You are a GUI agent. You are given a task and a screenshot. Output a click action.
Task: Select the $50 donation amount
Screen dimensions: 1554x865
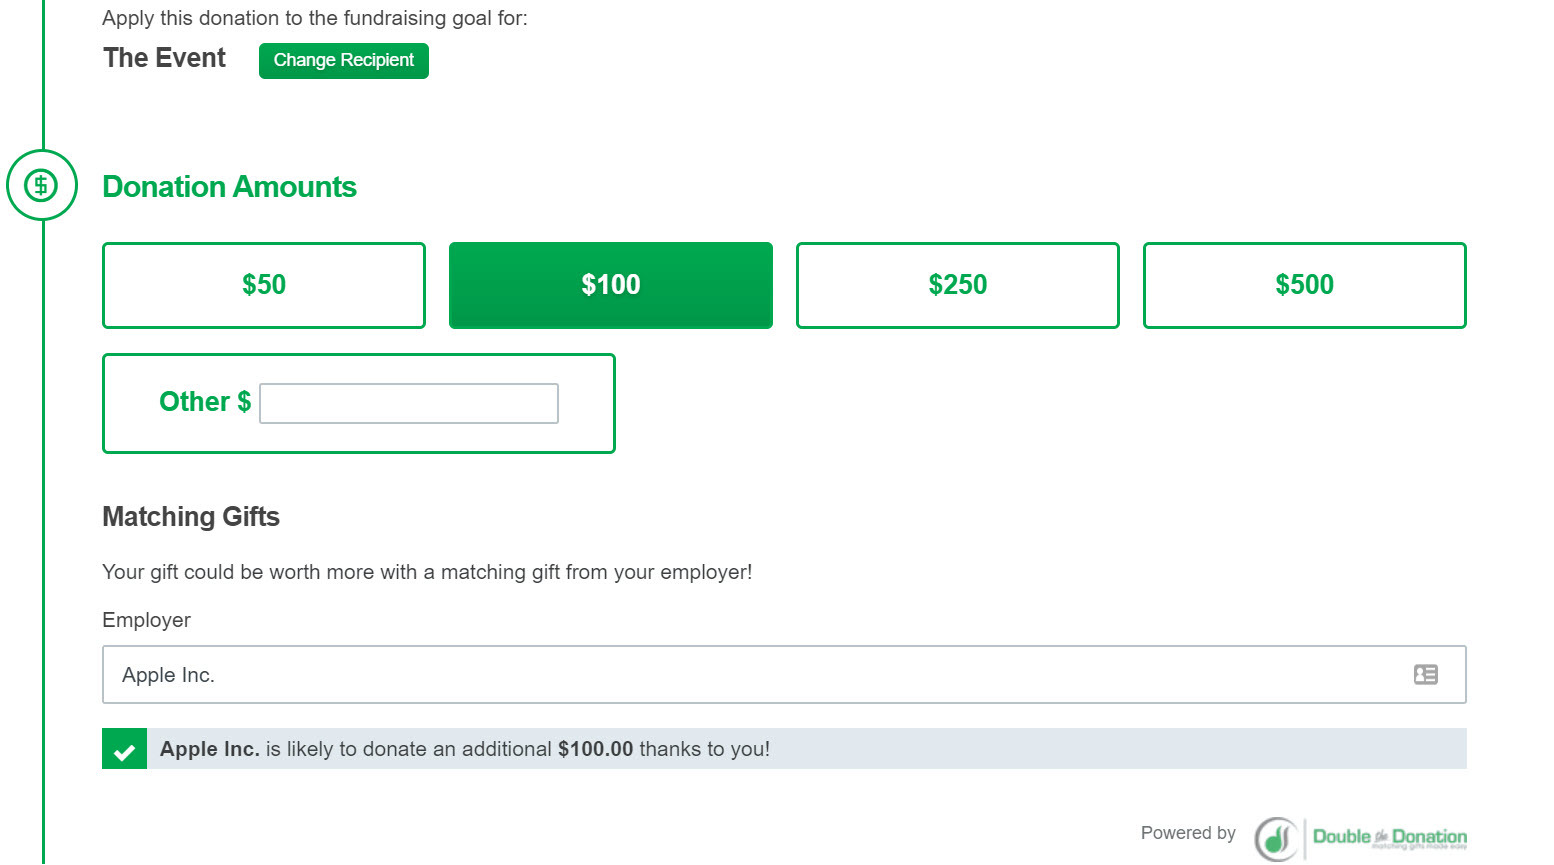pyautogui.click(x=264, y=285)
